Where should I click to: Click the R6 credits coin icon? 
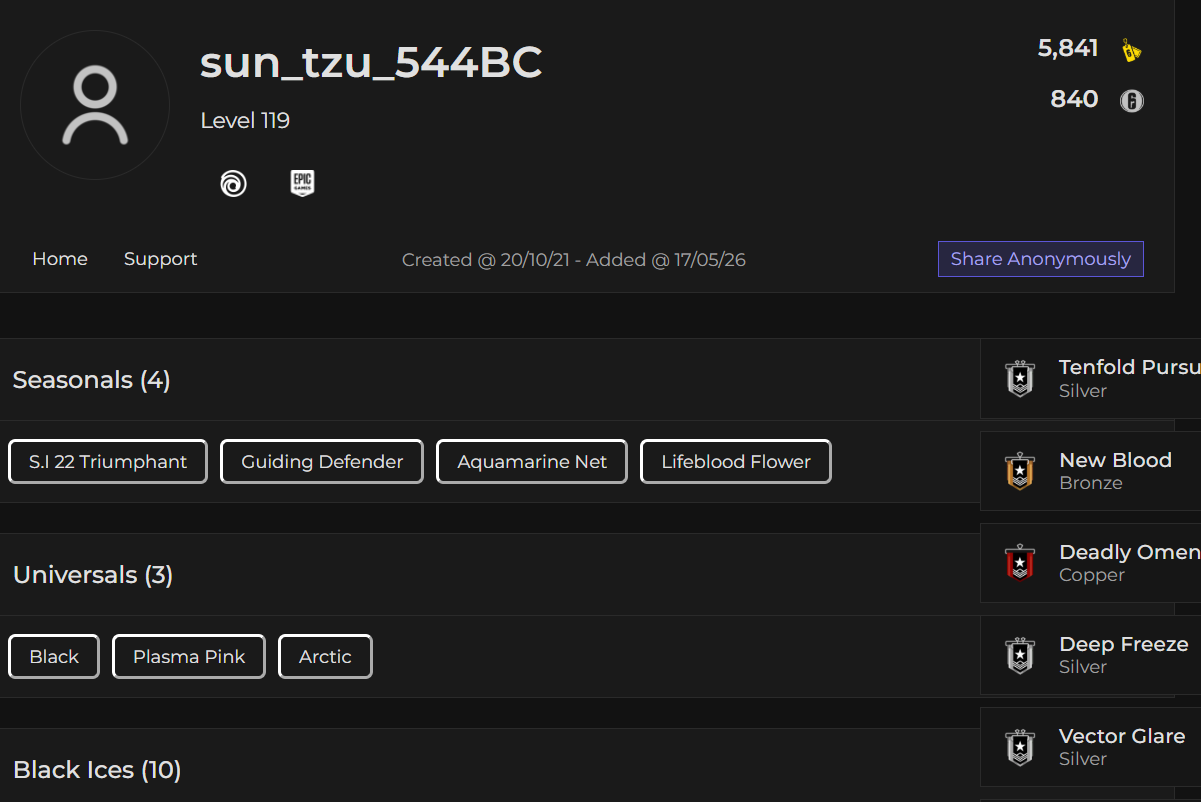pos(1131,100)
